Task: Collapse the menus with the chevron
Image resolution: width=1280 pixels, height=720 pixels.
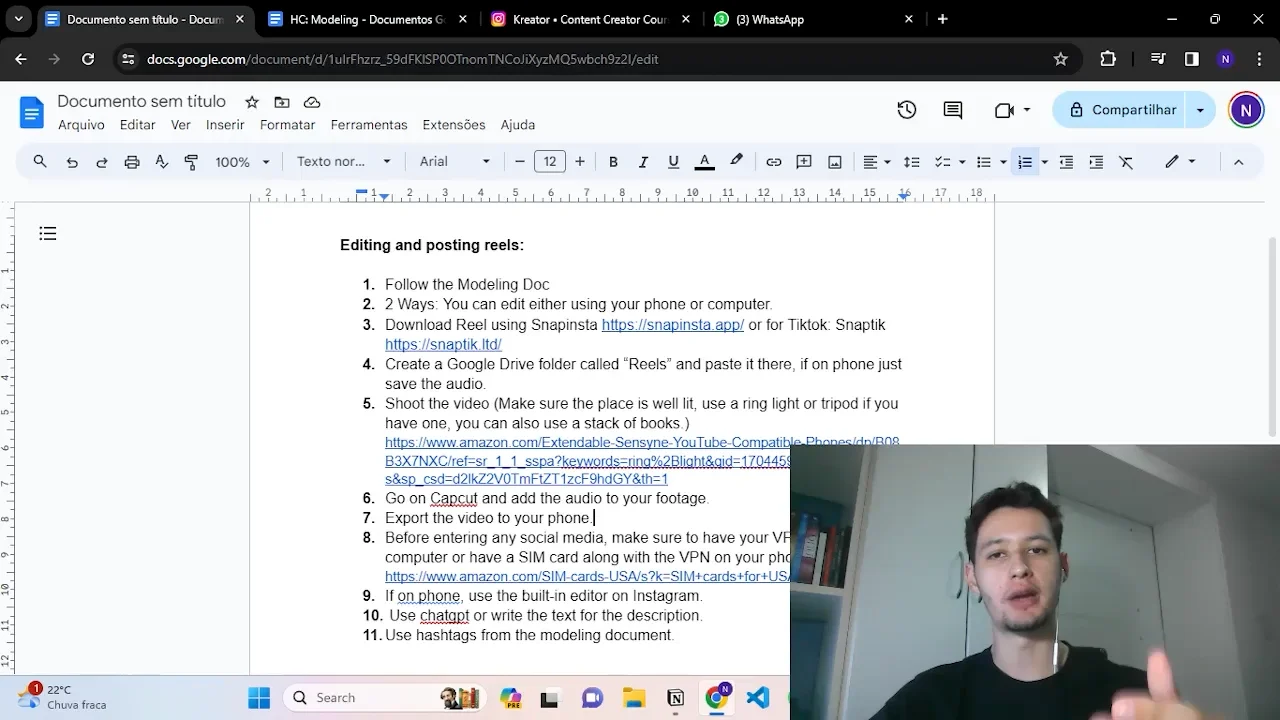Action: tap(1238, 162)
